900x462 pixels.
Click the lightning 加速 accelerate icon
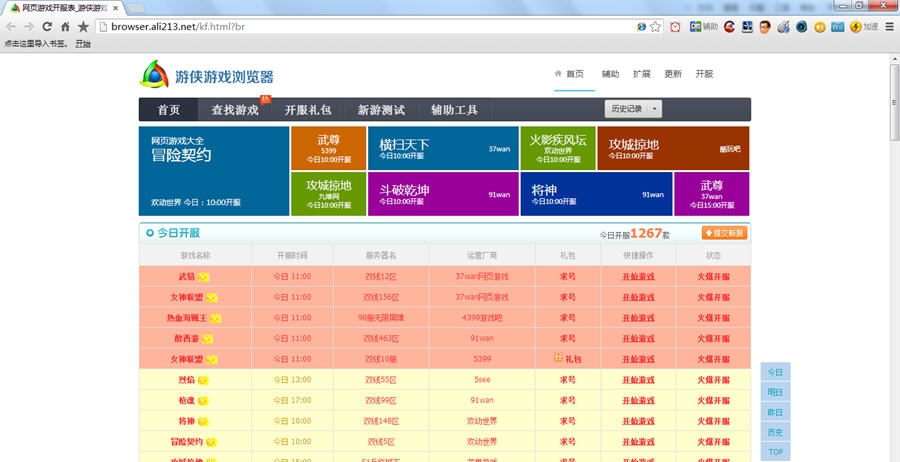857,27
